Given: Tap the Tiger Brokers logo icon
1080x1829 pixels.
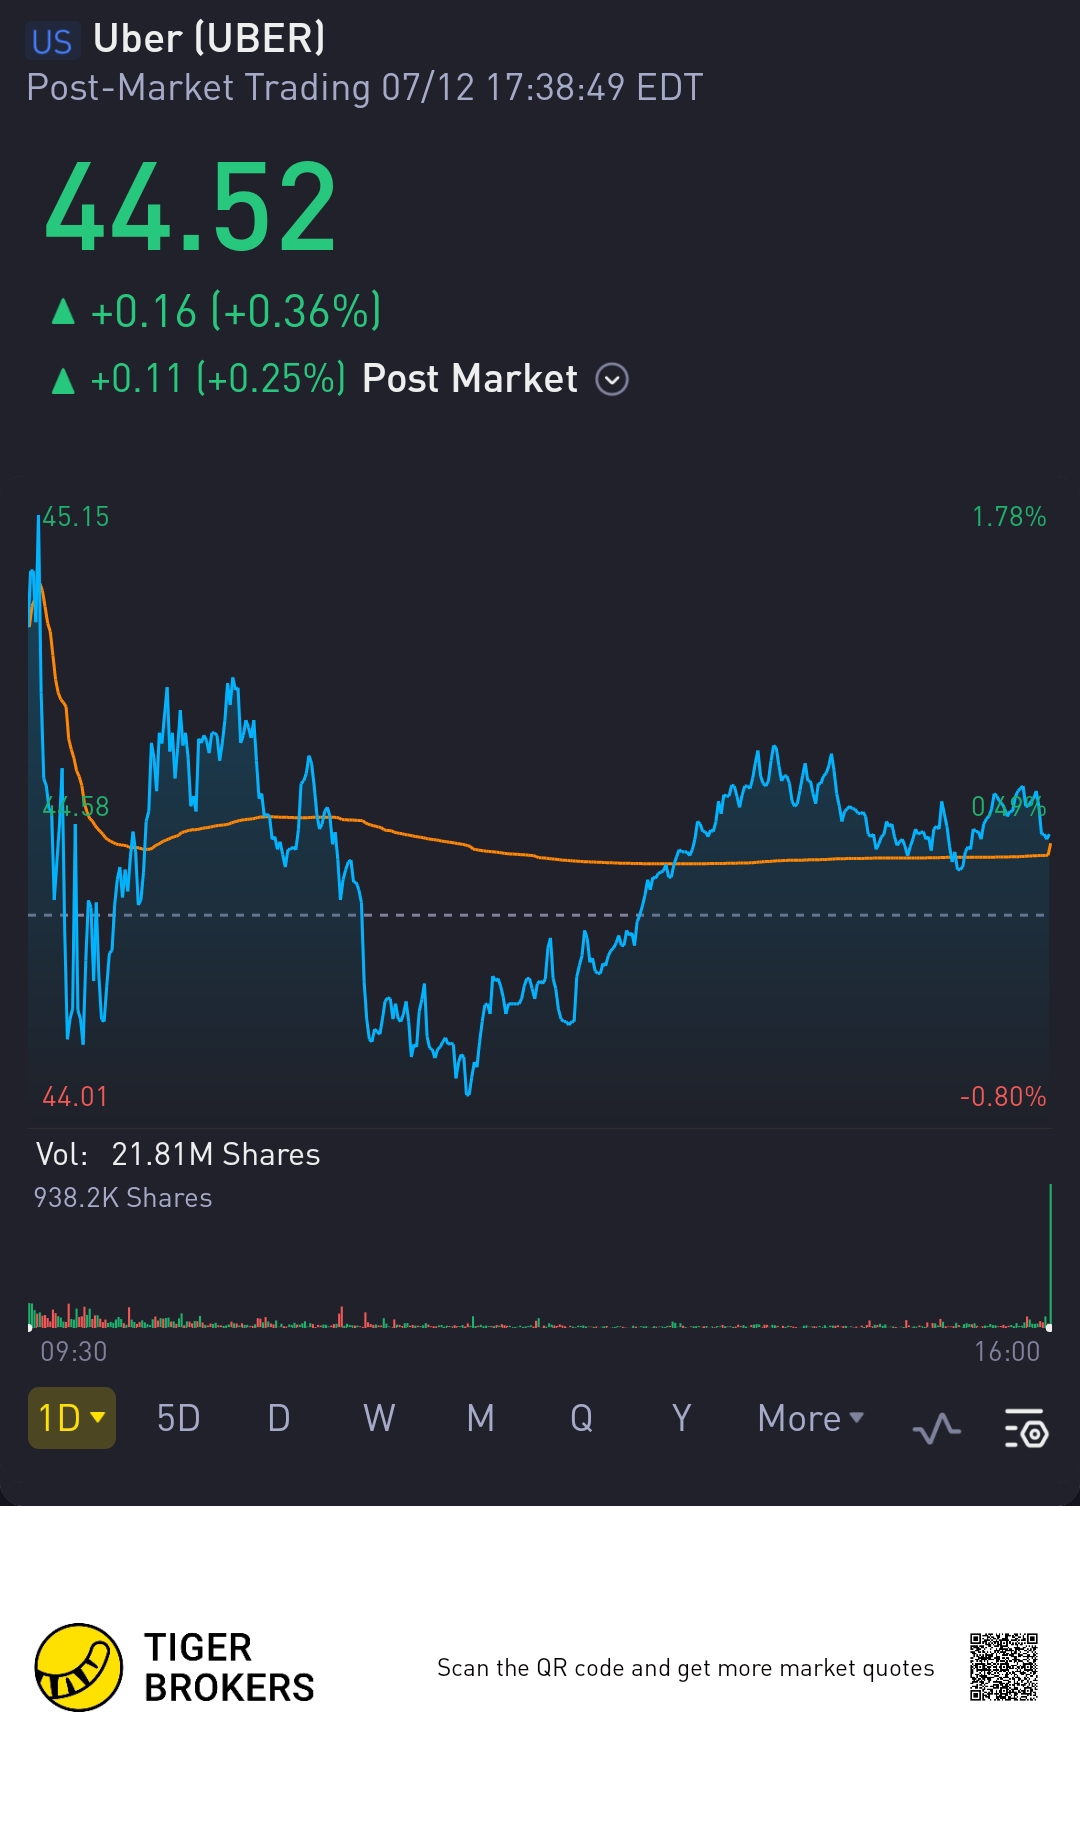Looking at the screenshot, I should click(x=79, y=1667).
